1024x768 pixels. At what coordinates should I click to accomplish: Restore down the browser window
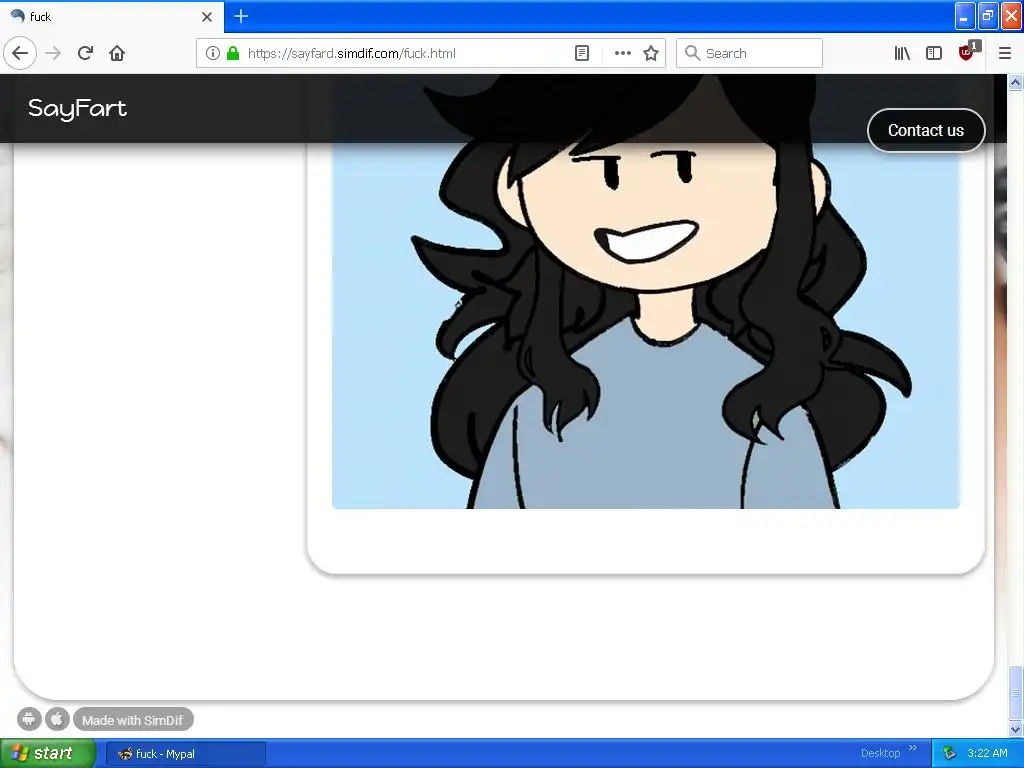tap(987, 16)
